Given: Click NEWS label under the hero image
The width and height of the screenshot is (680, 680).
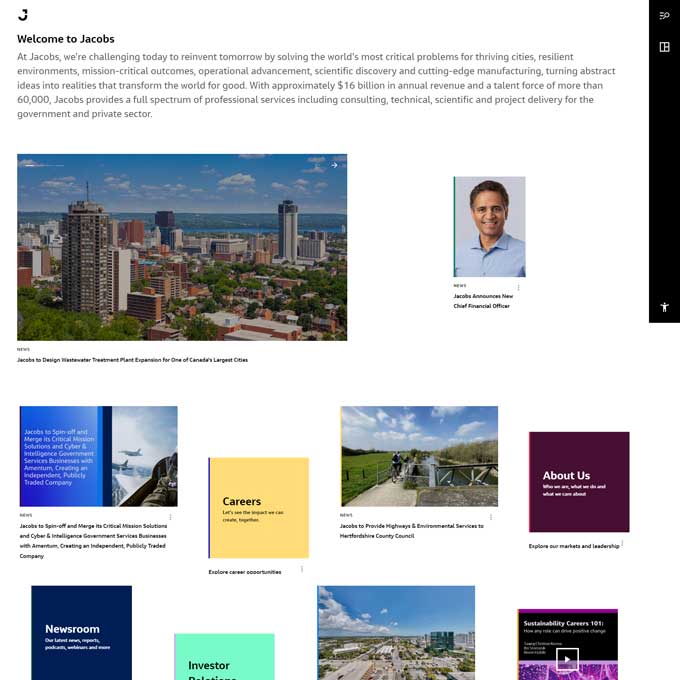Looking at the screenshot, I should point(23,349).
